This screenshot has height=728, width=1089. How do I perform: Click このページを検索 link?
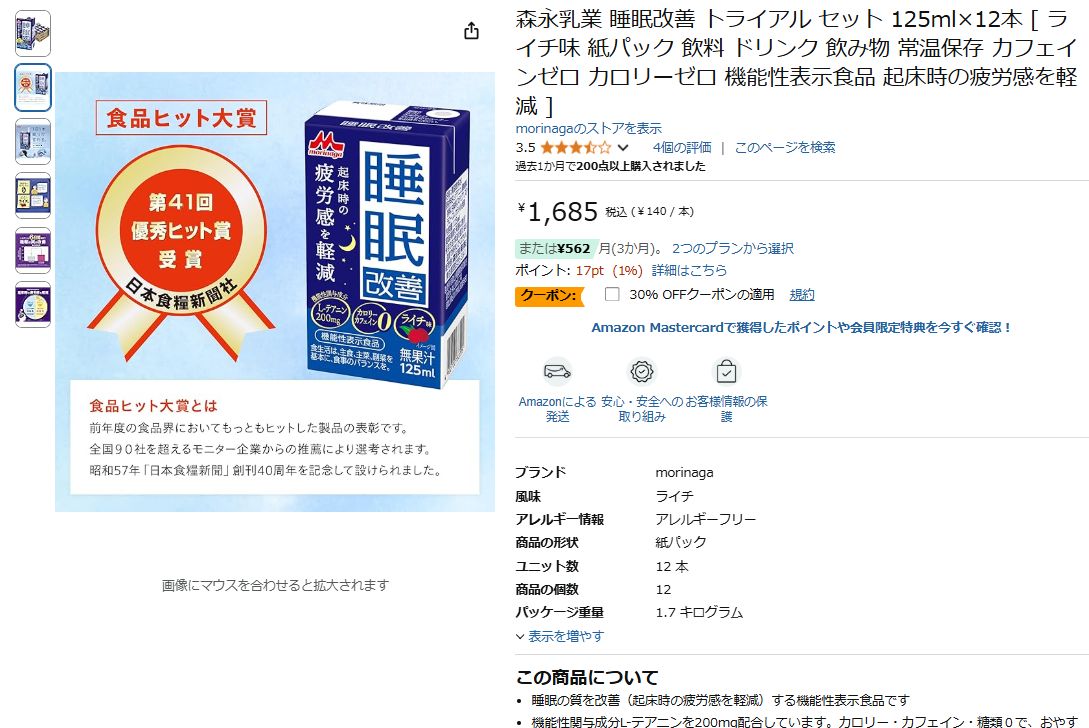(x=785, y=147)
